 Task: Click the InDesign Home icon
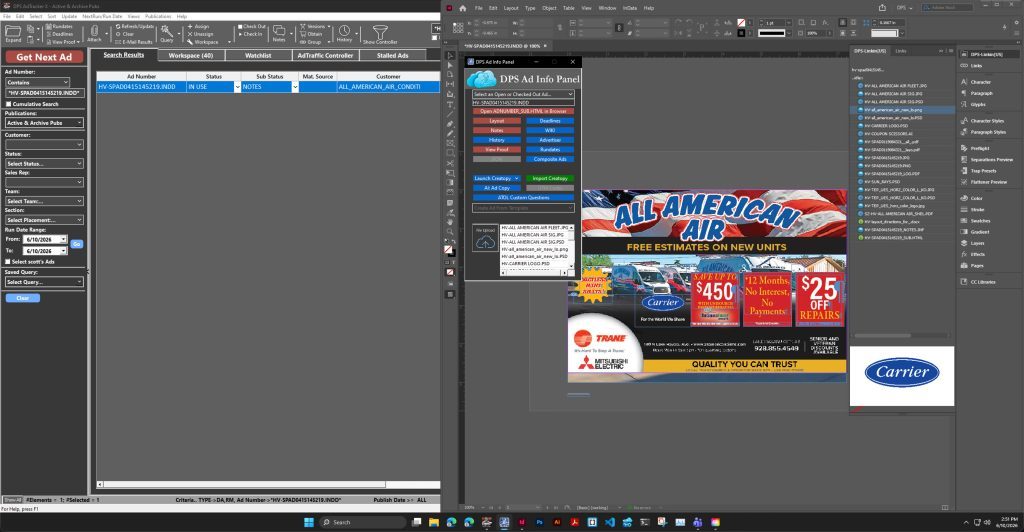tap(462, 8)
